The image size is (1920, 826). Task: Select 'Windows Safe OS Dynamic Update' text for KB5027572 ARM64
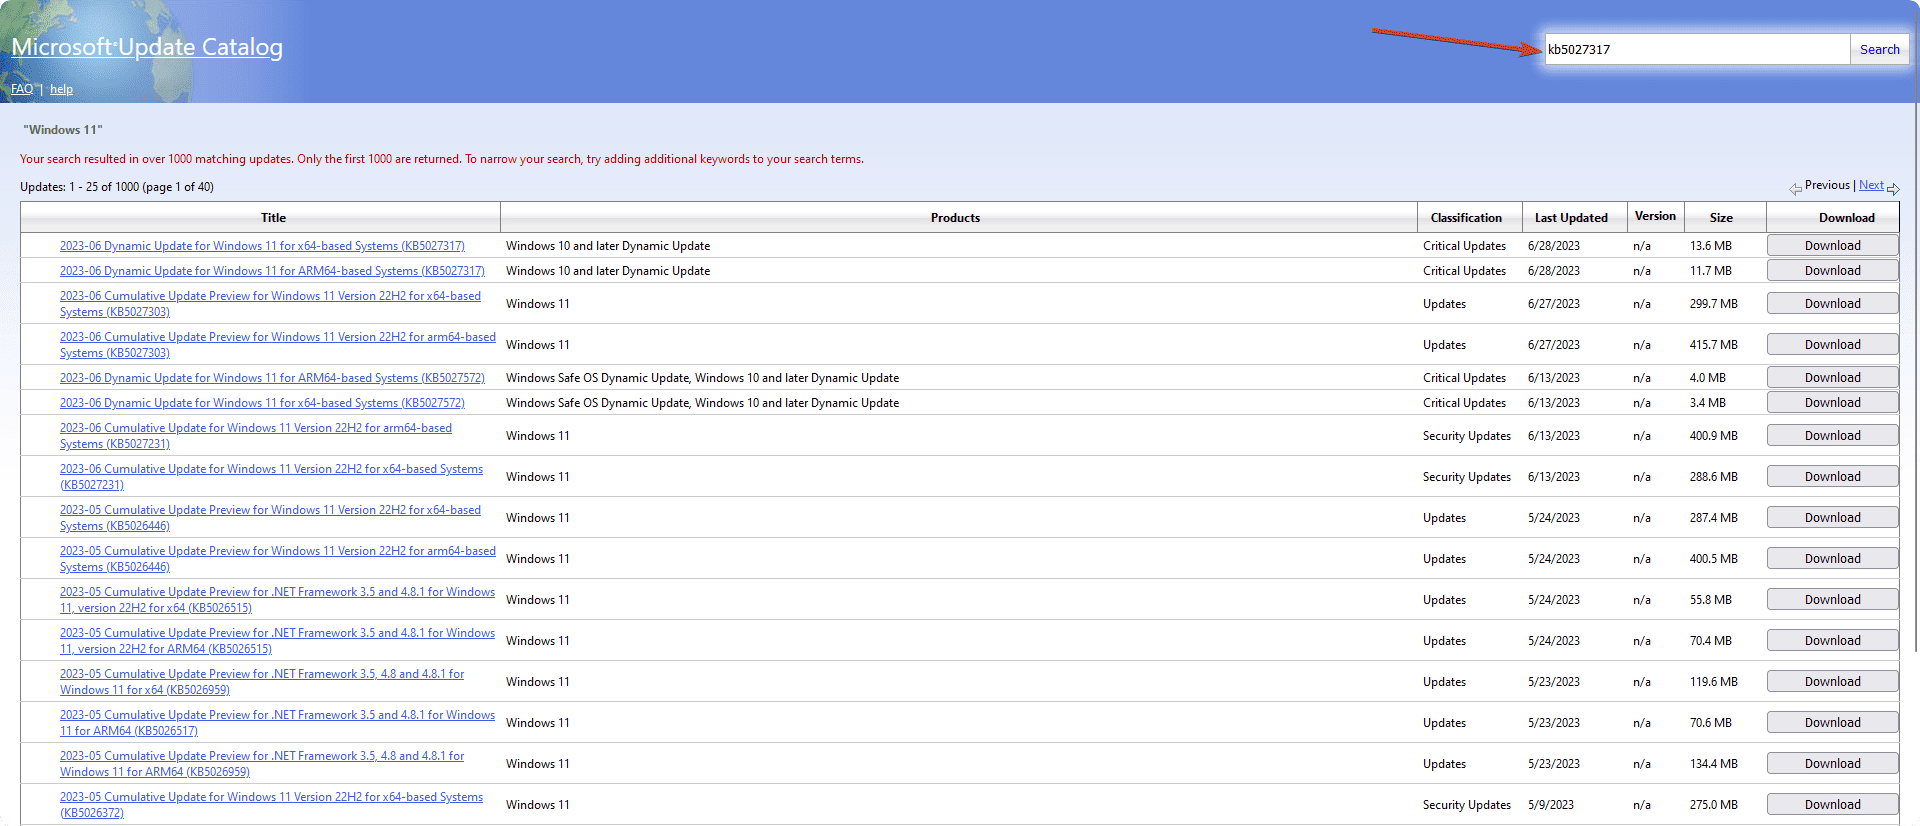[x=597, y=378]
